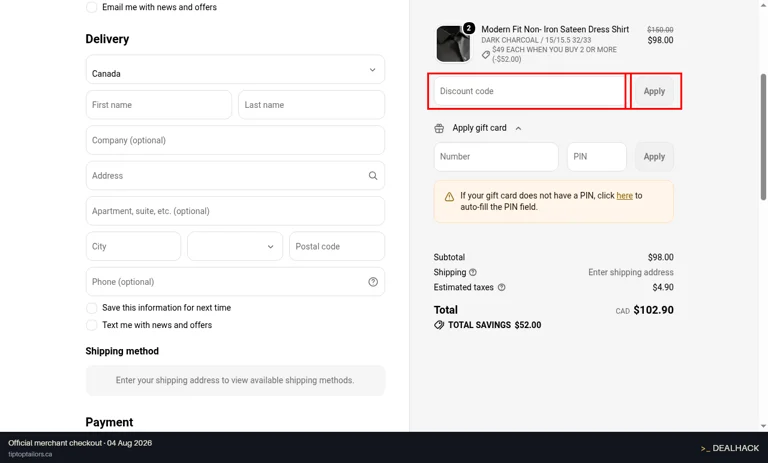Collapse the Apply gift card section
The width and height of the screenshot is (768, 463).
tap(518, 128)
